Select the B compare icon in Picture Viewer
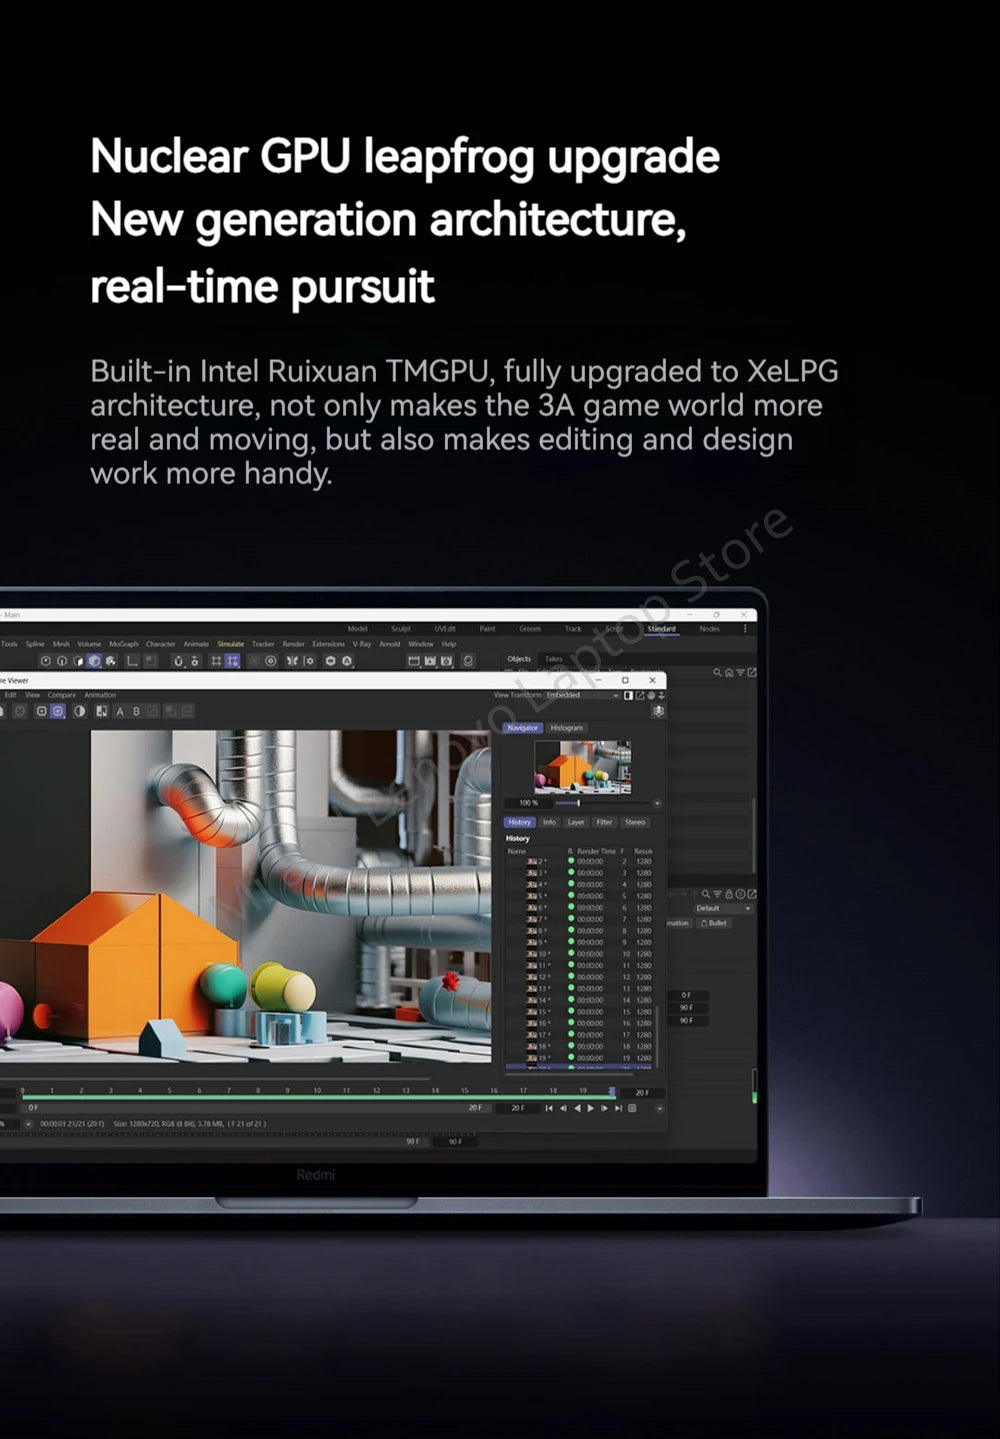 coord(137,712)
